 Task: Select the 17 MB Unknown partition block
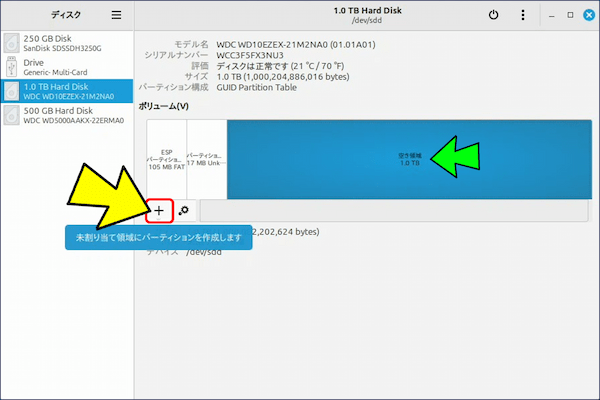[206, 159]
